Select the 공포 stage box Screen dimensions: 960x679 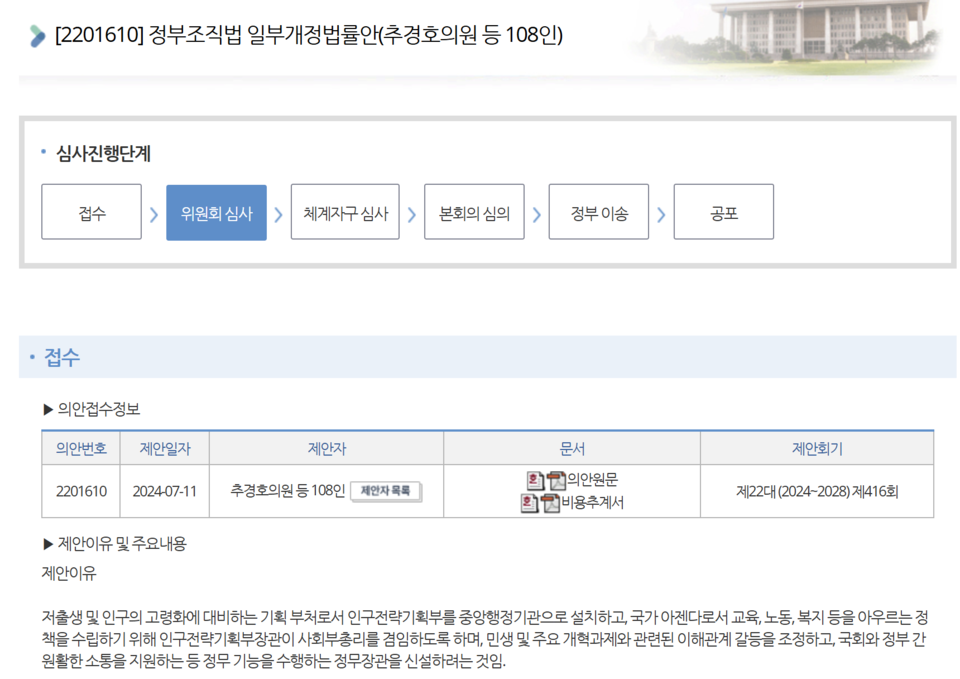pyautogui.click(x=723, y=211)
